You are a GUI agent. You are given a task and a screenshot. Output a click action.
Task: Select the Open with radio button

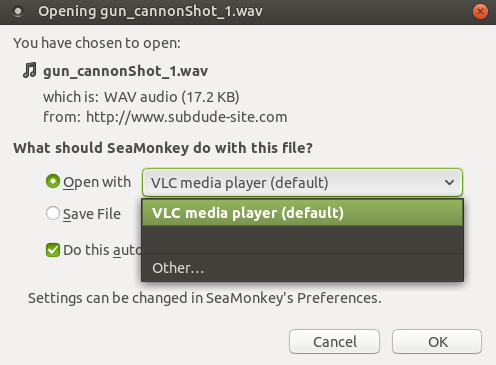tap(53, 181)
